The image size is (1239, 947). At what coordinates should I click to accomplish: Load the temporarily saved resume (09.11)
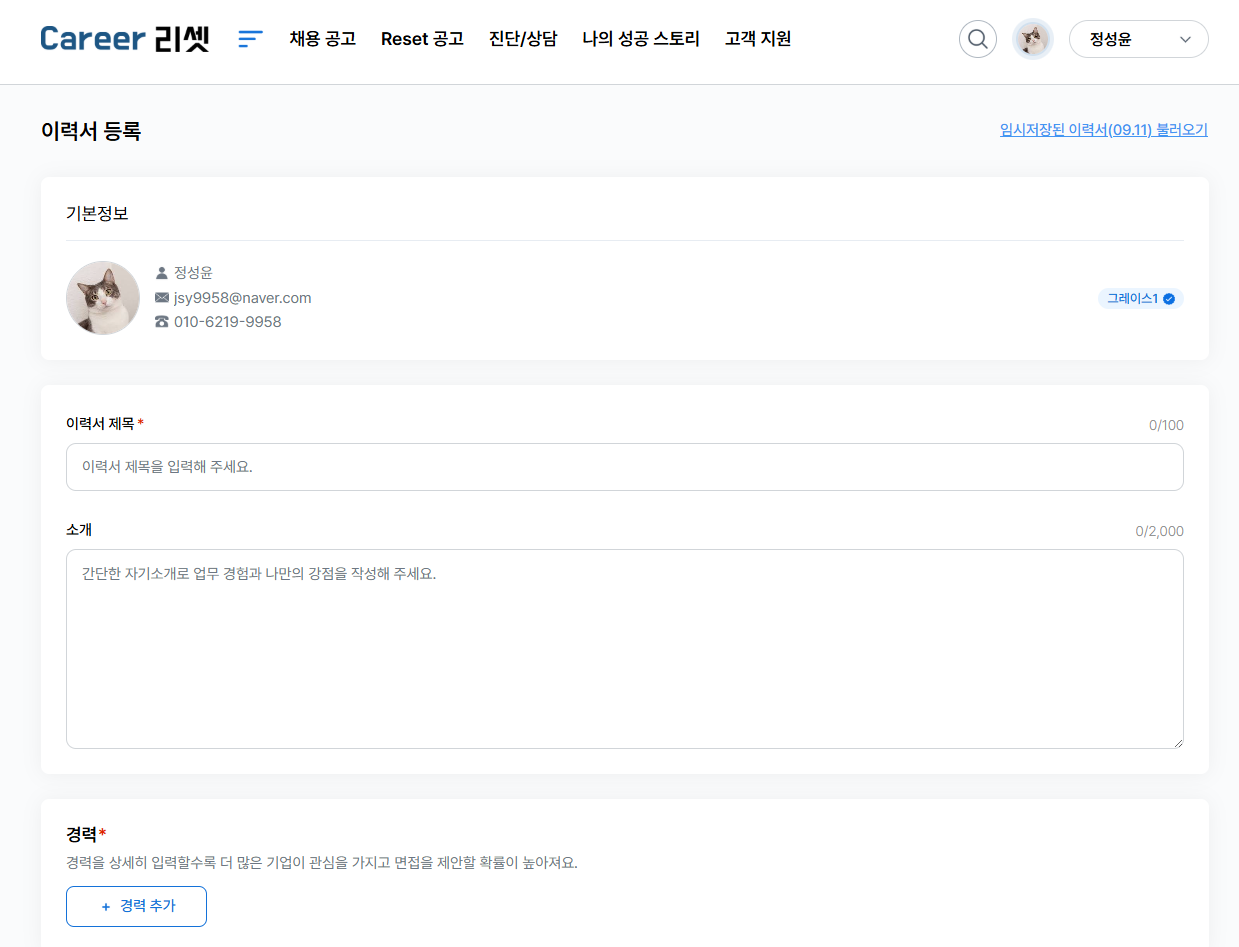(1104, 130)
